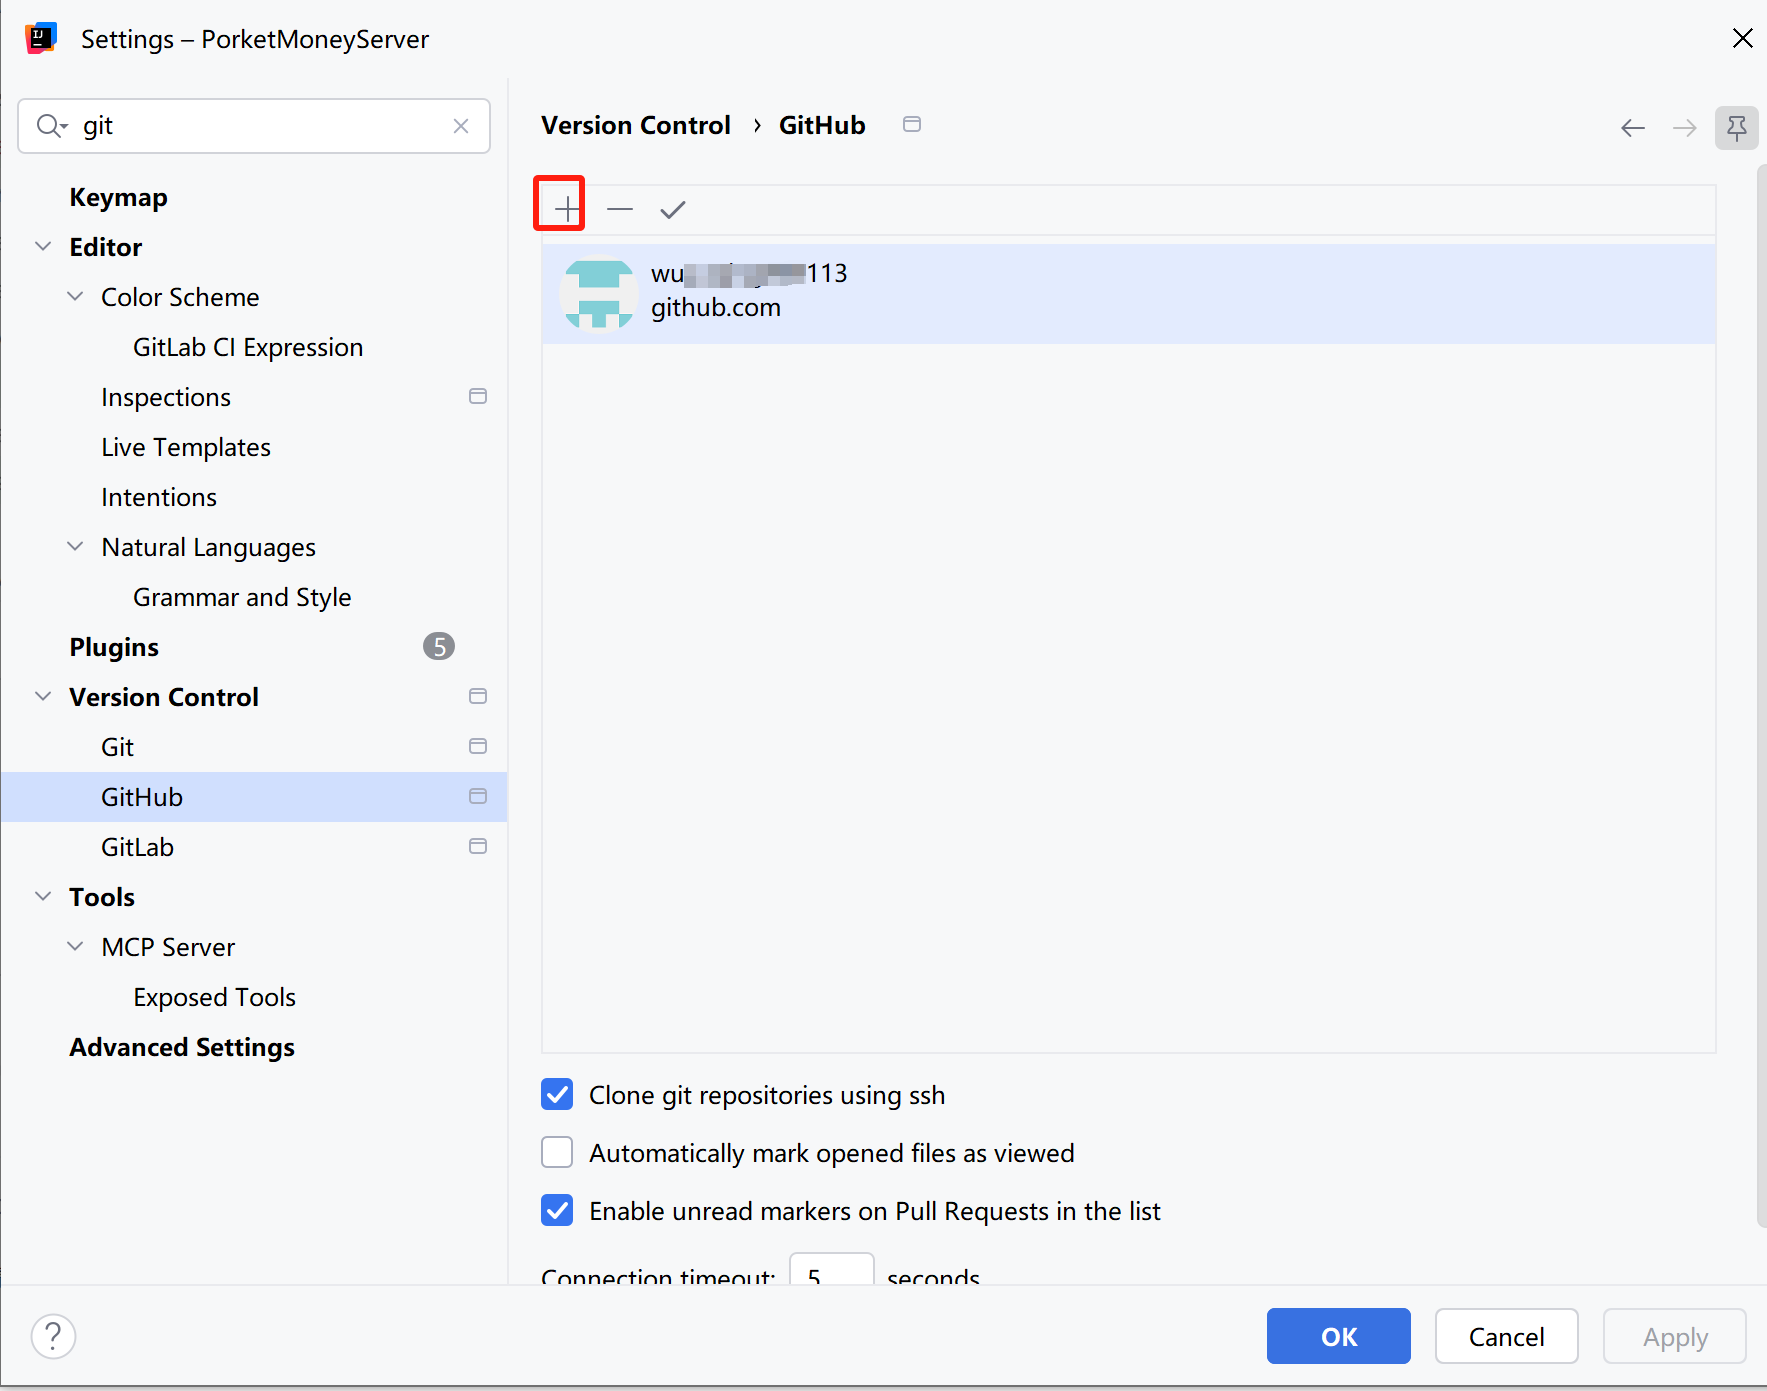Open search options magnifier icon
Screen dimensions: 1767x1391
click(51, 126)
